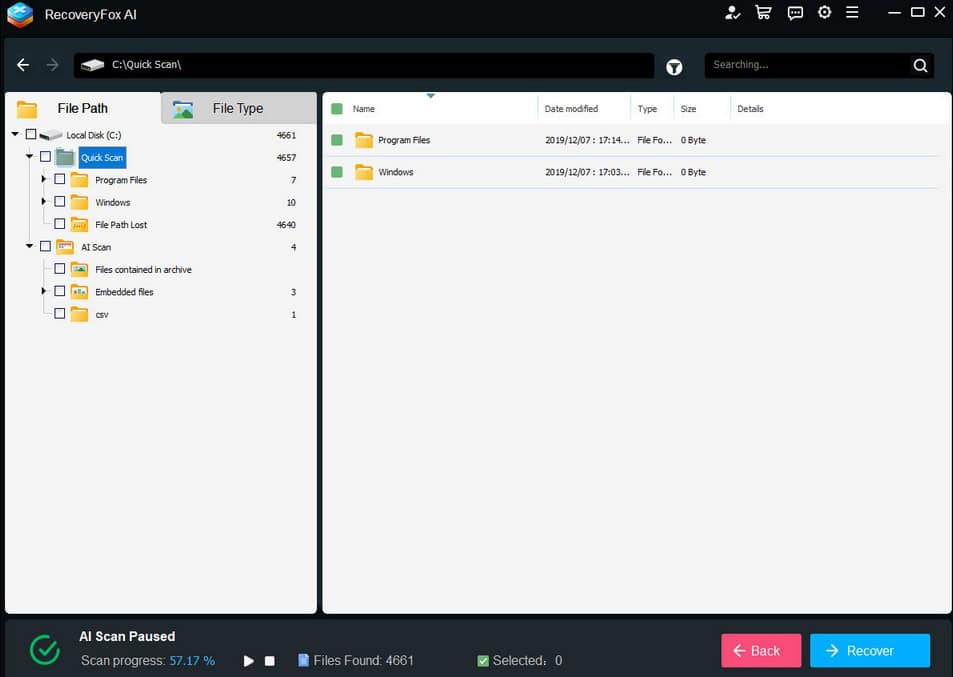Open the hamburger menu icon
The width and height of the screenshot is (953, 677).
(853, 13)
